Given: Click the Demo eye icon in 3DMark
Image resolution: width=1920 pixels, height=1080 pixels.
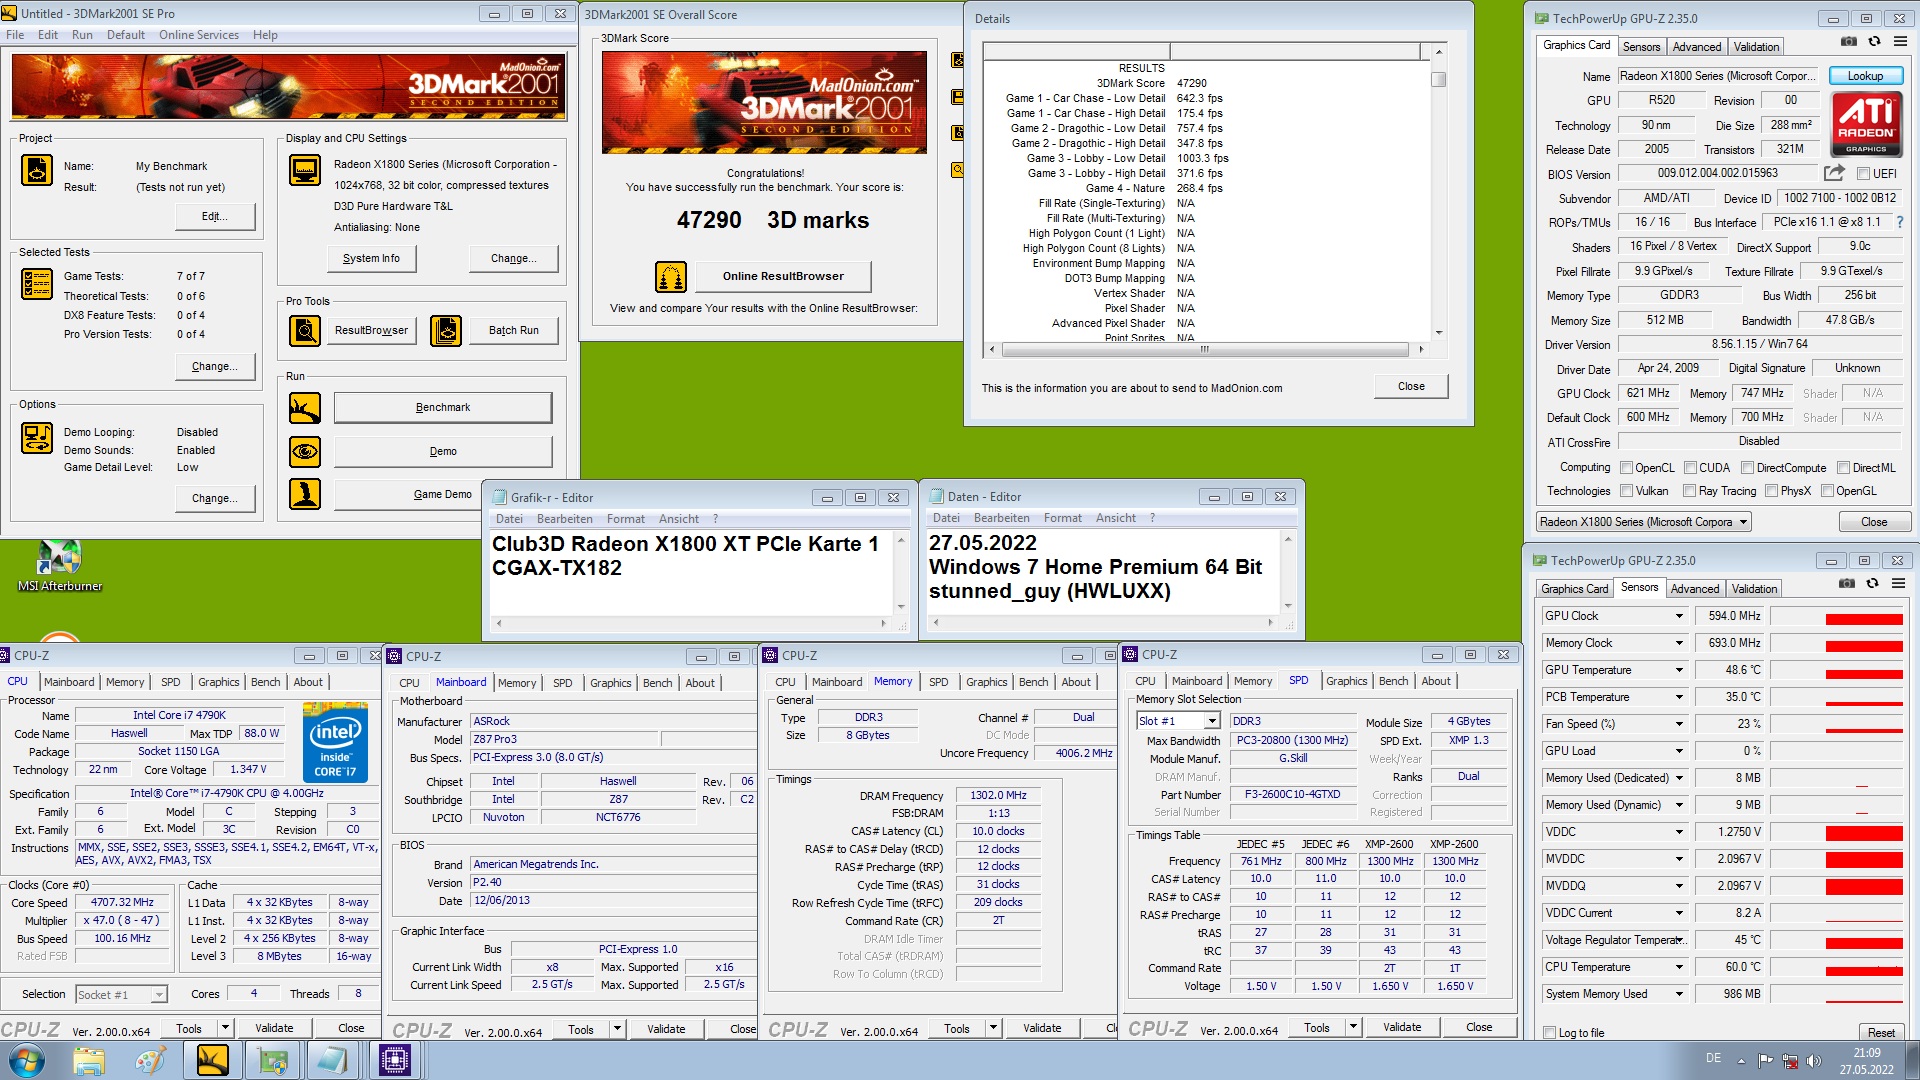Looking at the screenshot, I should 305,452.
